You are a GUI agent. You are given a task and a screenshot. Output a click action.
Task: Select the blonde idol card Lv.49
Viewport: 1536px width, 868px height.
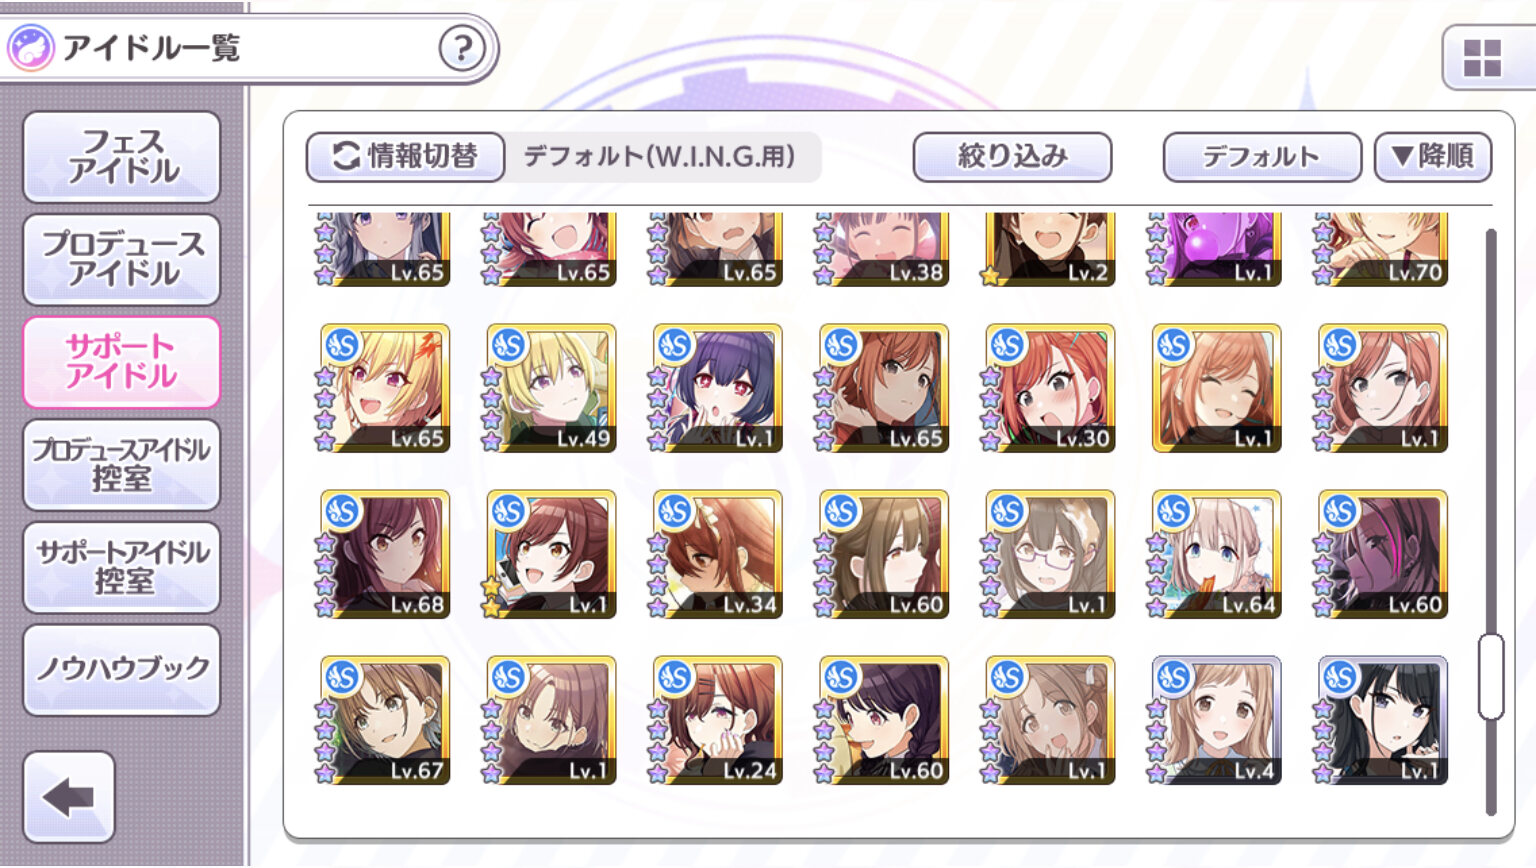point(551,388)
